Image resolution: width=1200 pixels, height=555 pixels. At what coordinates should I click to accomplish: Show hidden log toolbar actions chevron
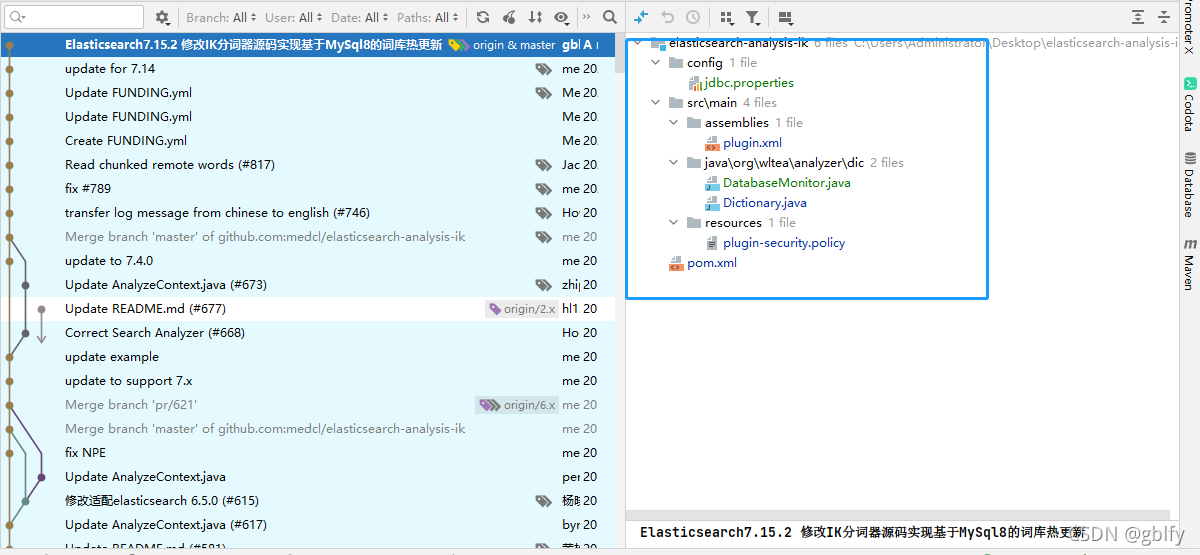click(586, 17)
